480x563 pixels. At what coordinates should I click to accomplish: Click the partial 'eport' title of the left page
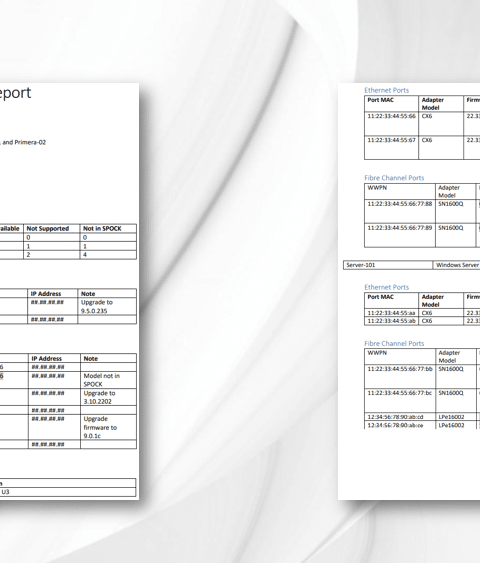coord(15,93)
